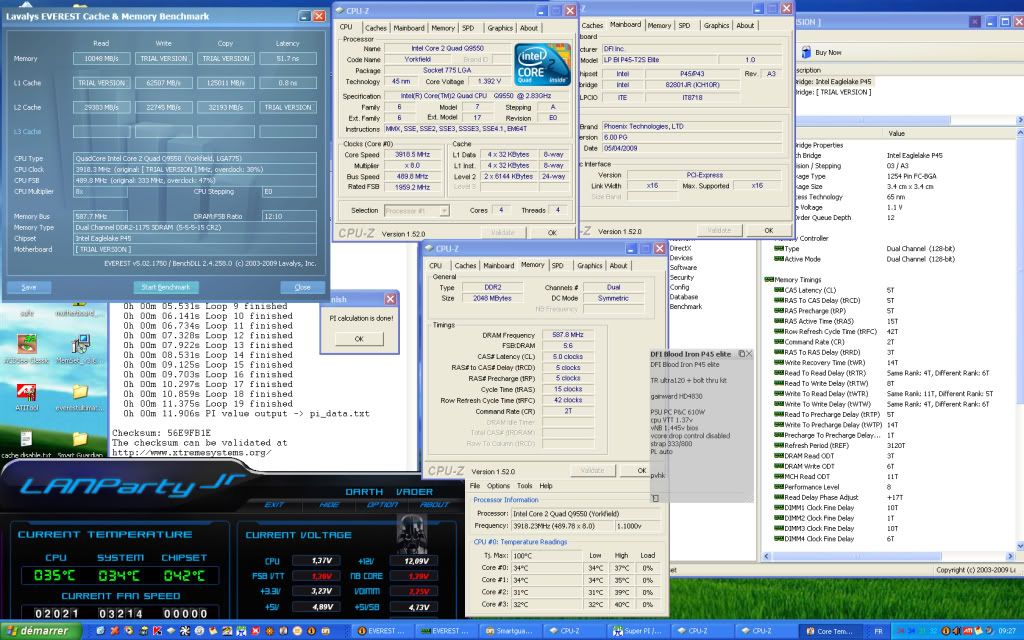Open About tab in CPU-Z mainboard window
The image size is (1024, 640).
745,25
